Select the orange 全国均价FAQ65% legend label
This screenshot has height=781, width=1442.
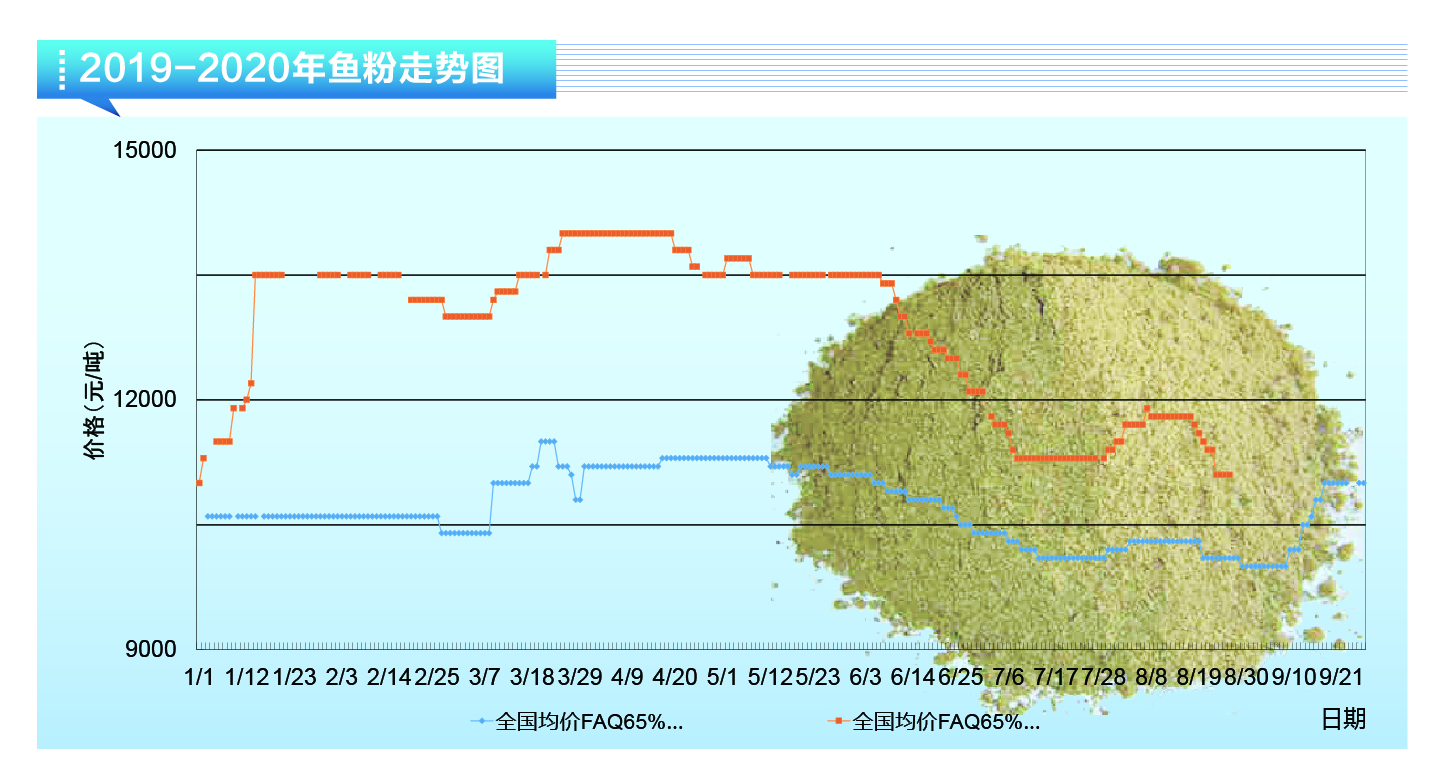946,721
